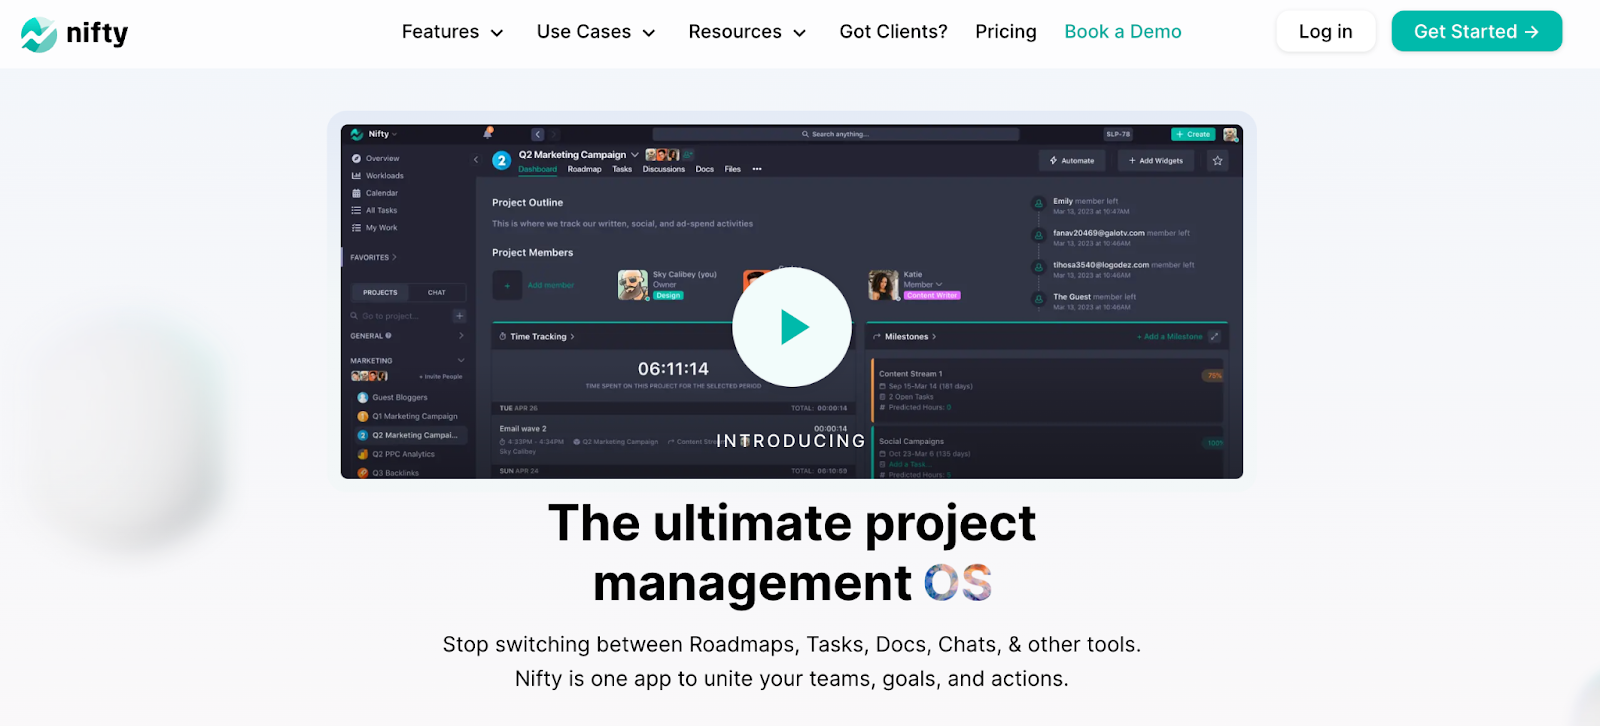Expand the FAVORITES section in the sidebar

tap(373, 257)
